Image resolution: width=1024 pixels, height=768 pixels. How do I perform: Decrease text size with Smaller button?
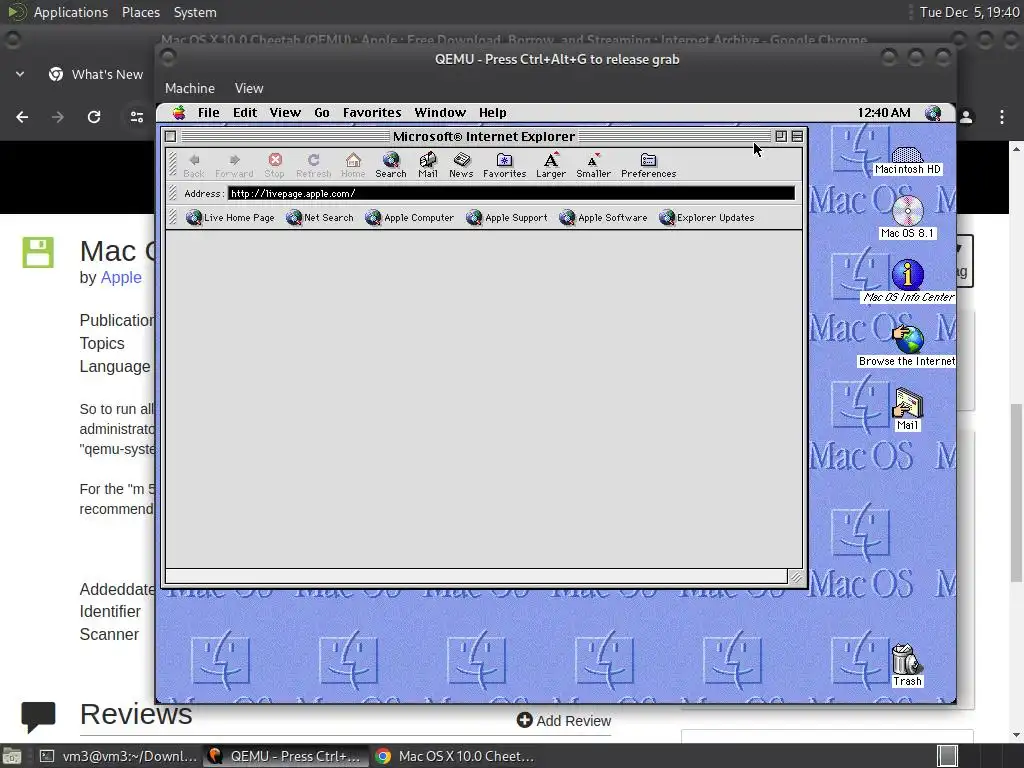coord(593,165)
